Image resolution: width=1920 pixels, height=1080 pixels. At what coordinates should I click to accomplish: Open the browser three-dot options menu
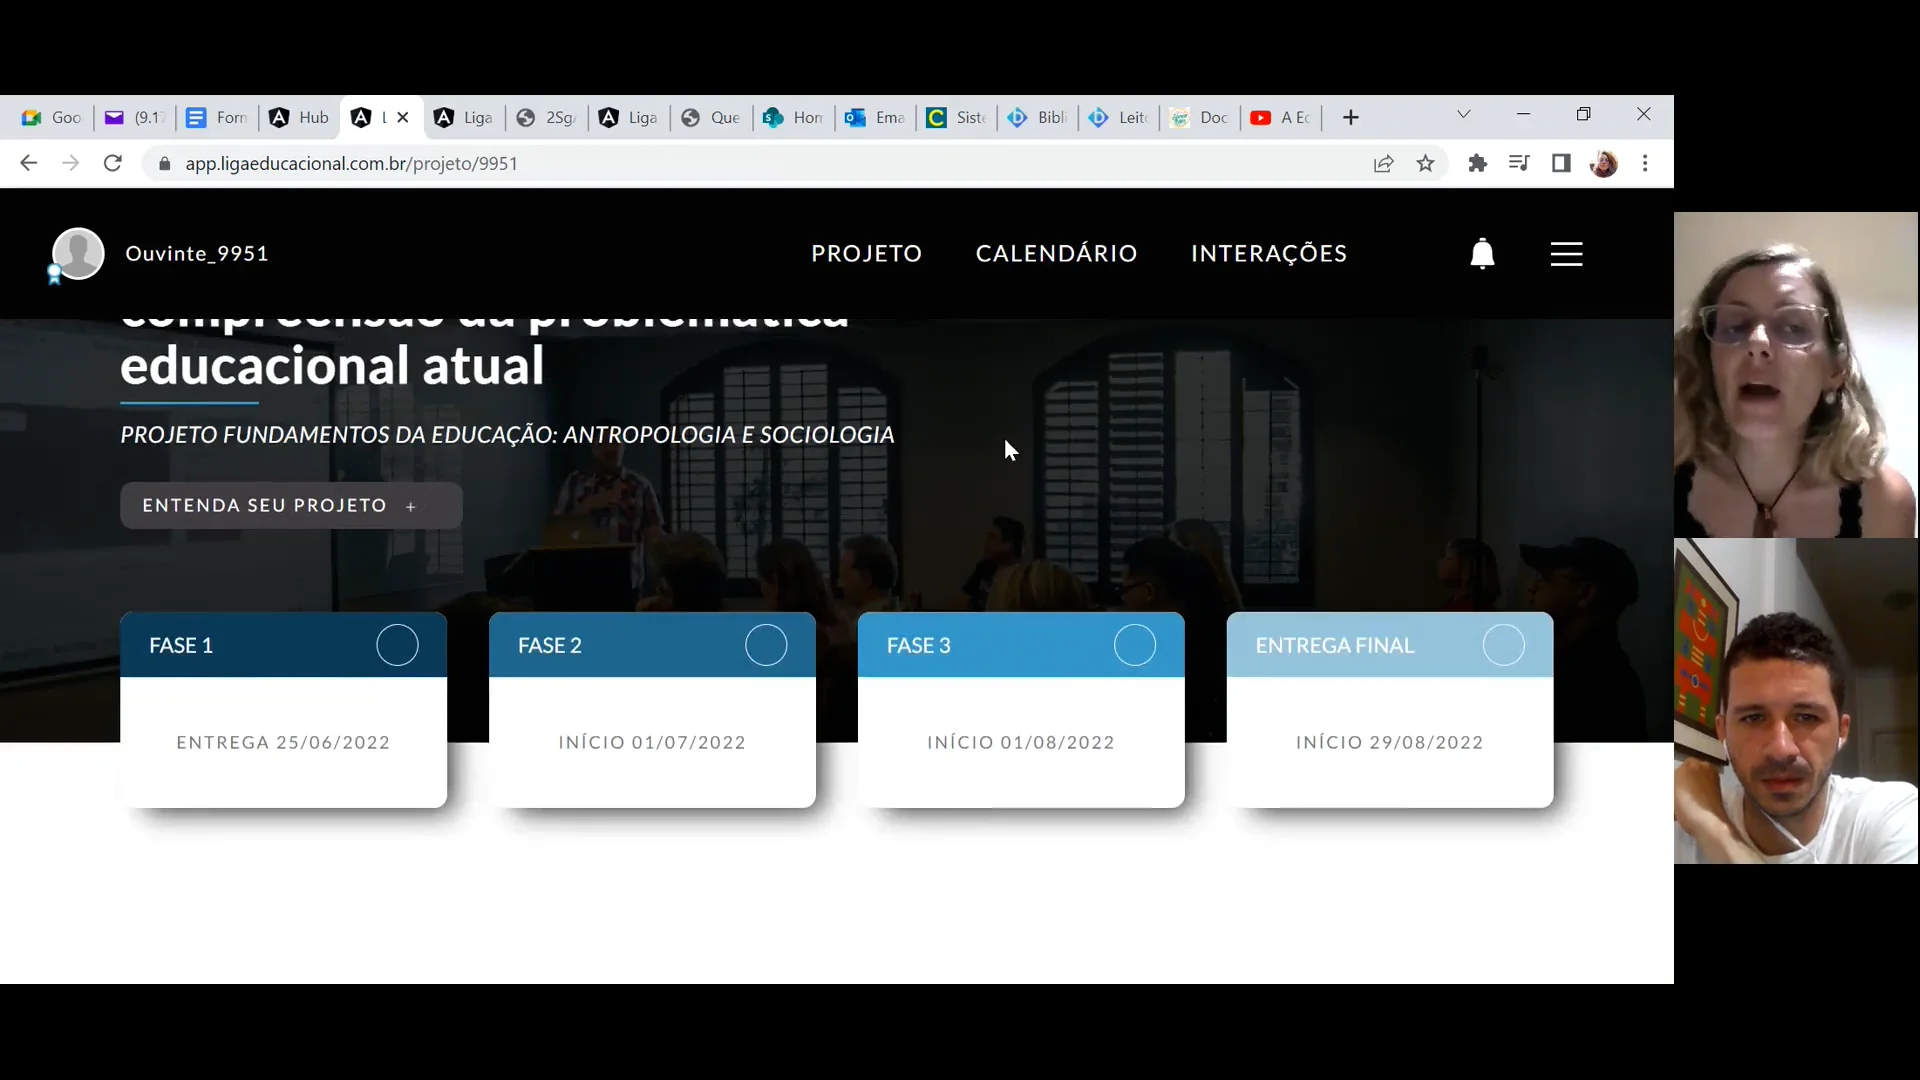point(1645,163)
